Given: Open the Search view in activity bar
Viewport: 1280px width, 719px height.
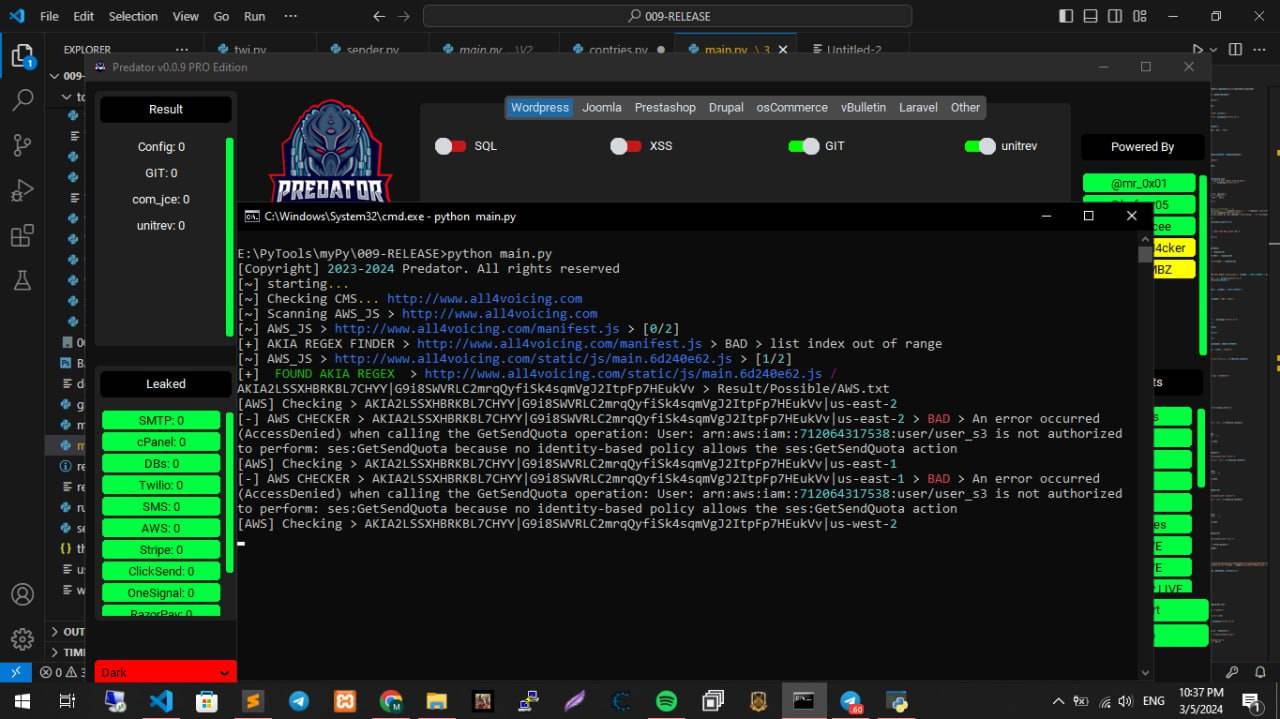Looking at the screenshot, I should (22, 100).
